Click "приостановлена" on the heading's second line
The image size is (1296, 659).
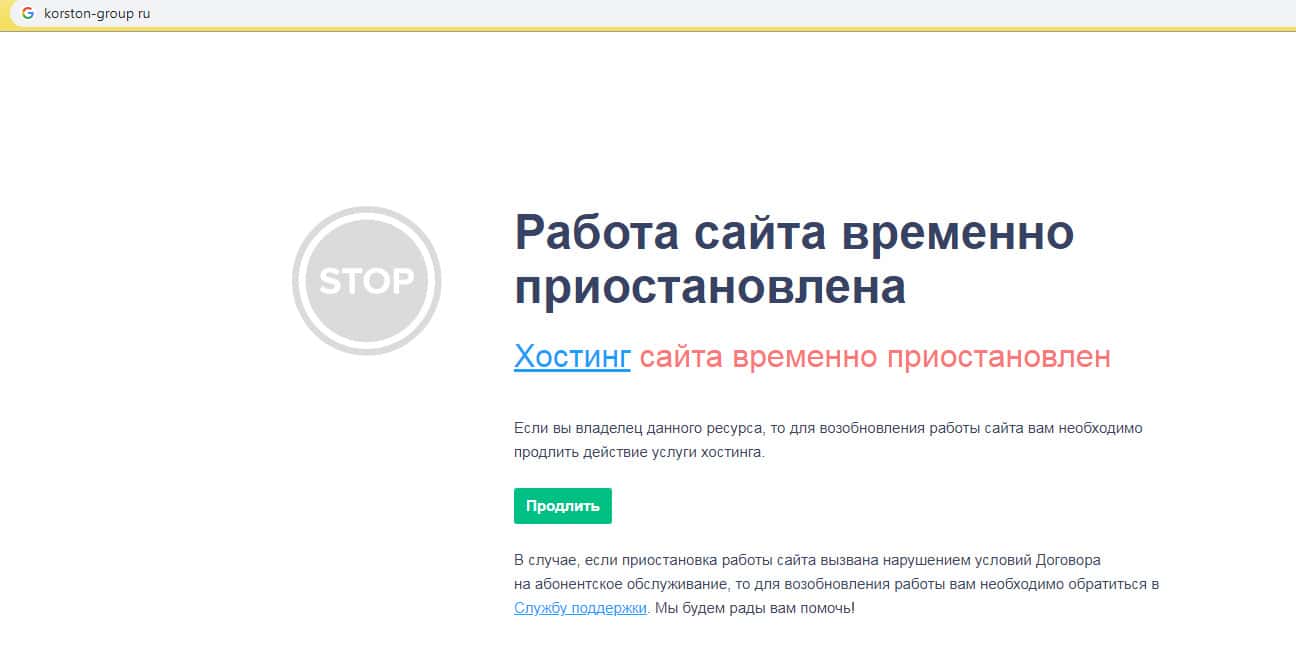pos(710,287)
